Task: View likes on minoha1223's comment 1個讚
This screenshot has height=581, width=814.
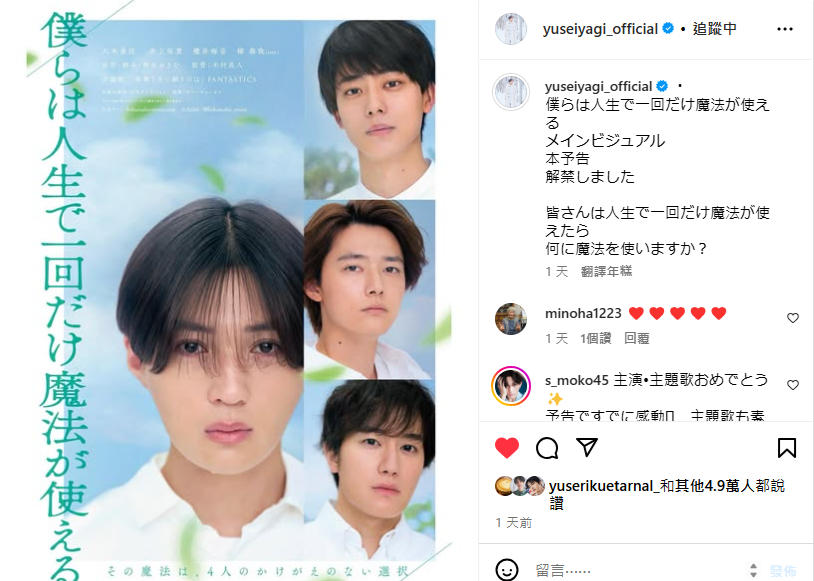Action: click(595, 339)
